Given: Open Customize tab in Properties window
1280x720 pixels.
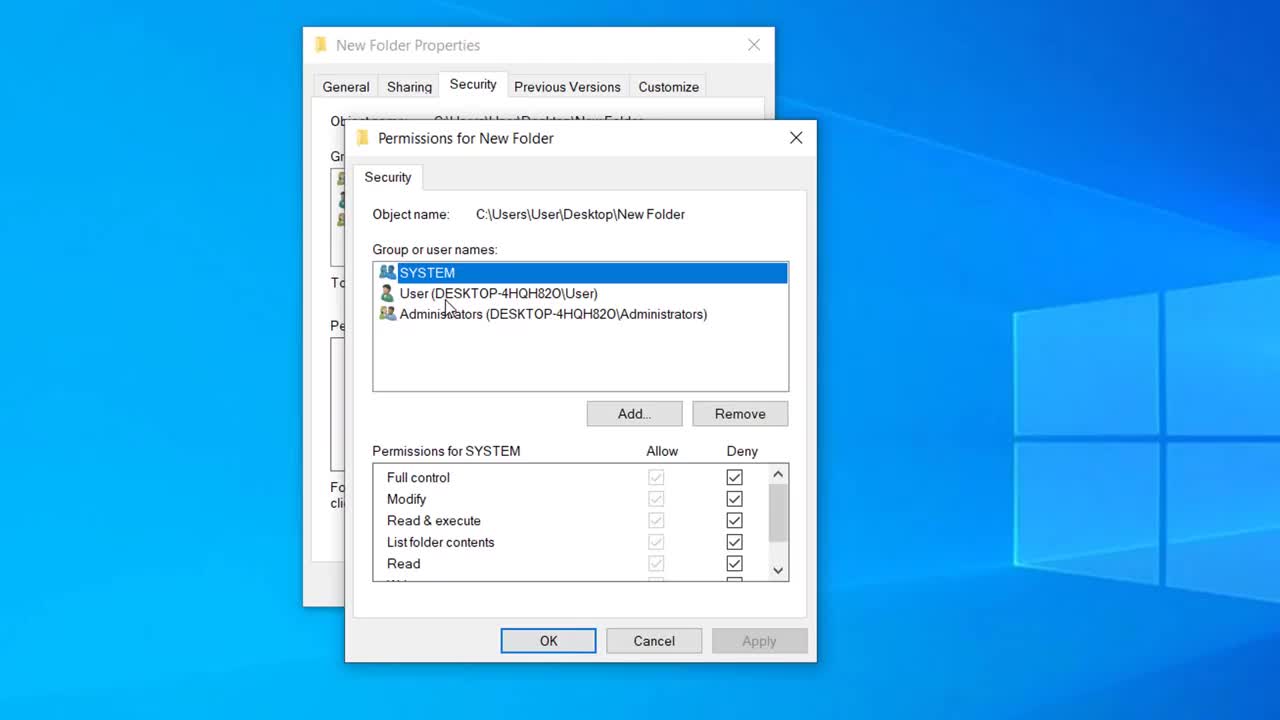Looking at the screenshot, I should click(x=669, y=87).
